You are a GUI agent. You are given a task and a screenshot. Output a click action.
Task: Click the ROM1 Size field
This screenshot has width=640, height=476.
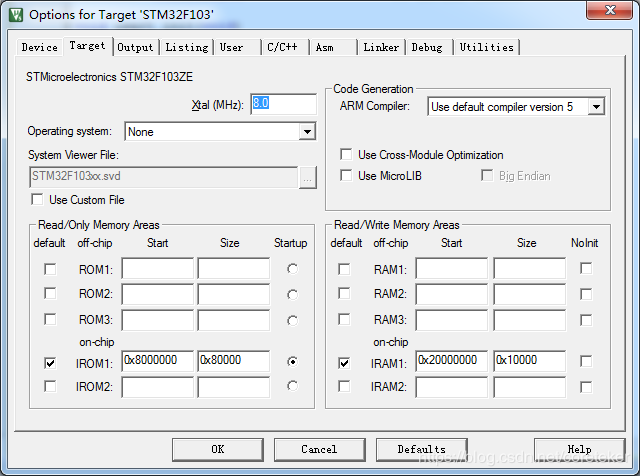point(234,268)
